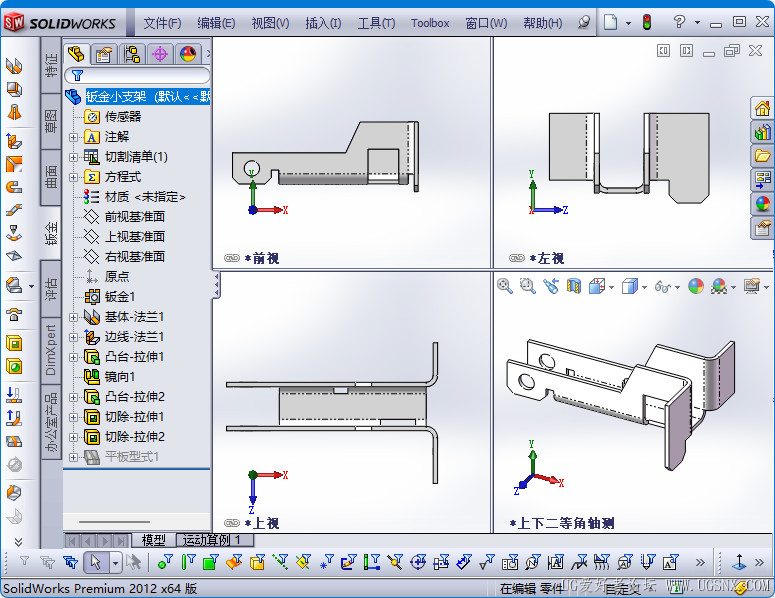Image resolution: width=775 pixels, height=598 pixels.
Task: Open the 文件(F) menu
Action: tap(162, 23)
